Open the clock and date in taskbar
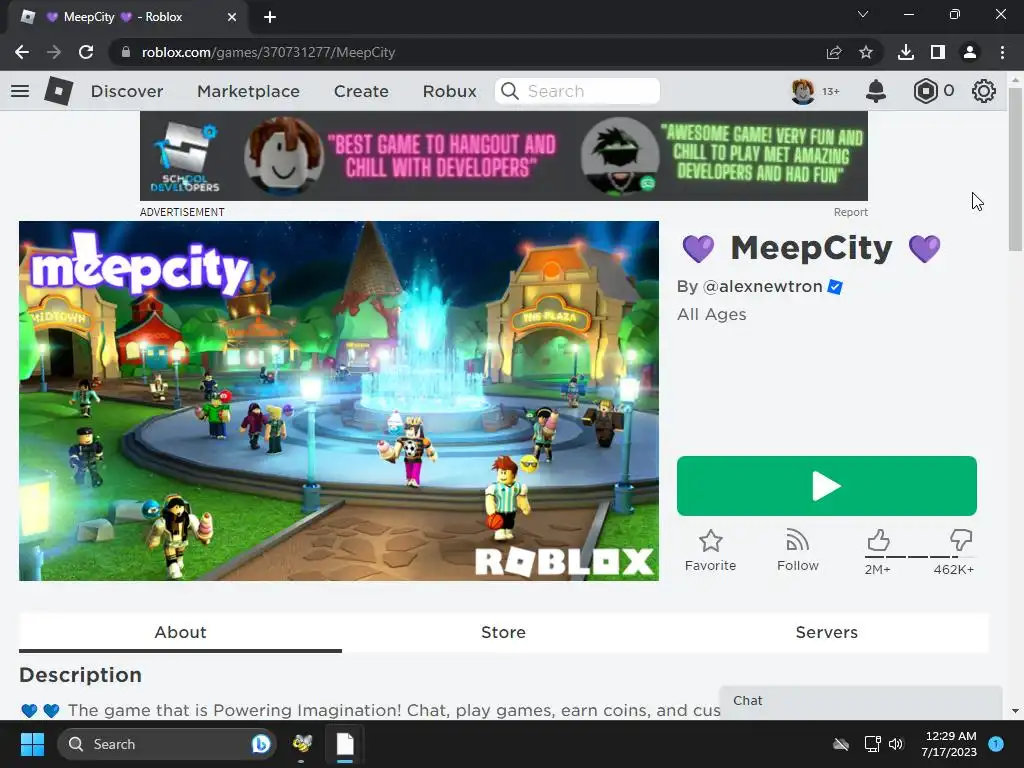 949,744
